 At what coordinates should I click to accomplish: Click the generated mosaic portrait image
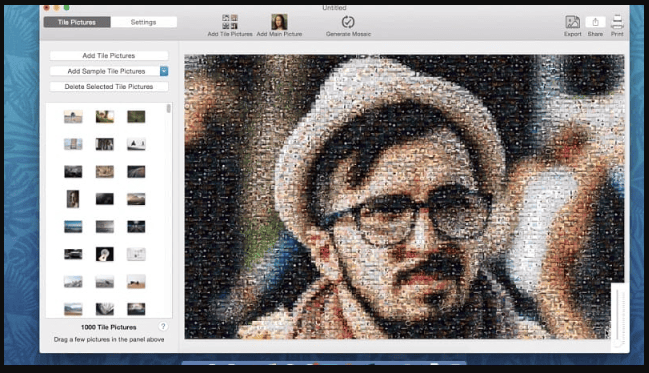coord(404,197)
